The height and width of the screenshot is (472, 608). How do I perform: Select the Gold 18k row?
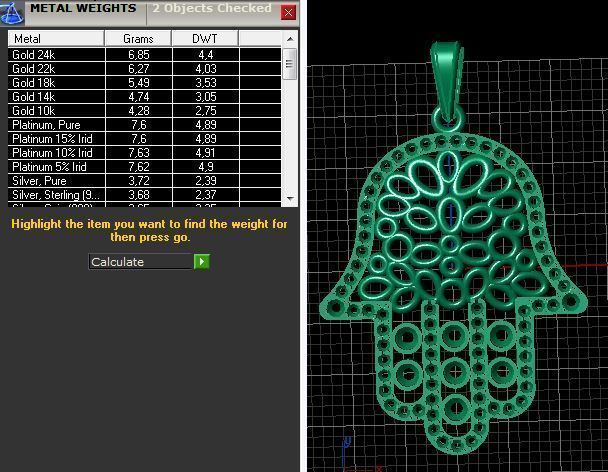click(x=145, y=83)
